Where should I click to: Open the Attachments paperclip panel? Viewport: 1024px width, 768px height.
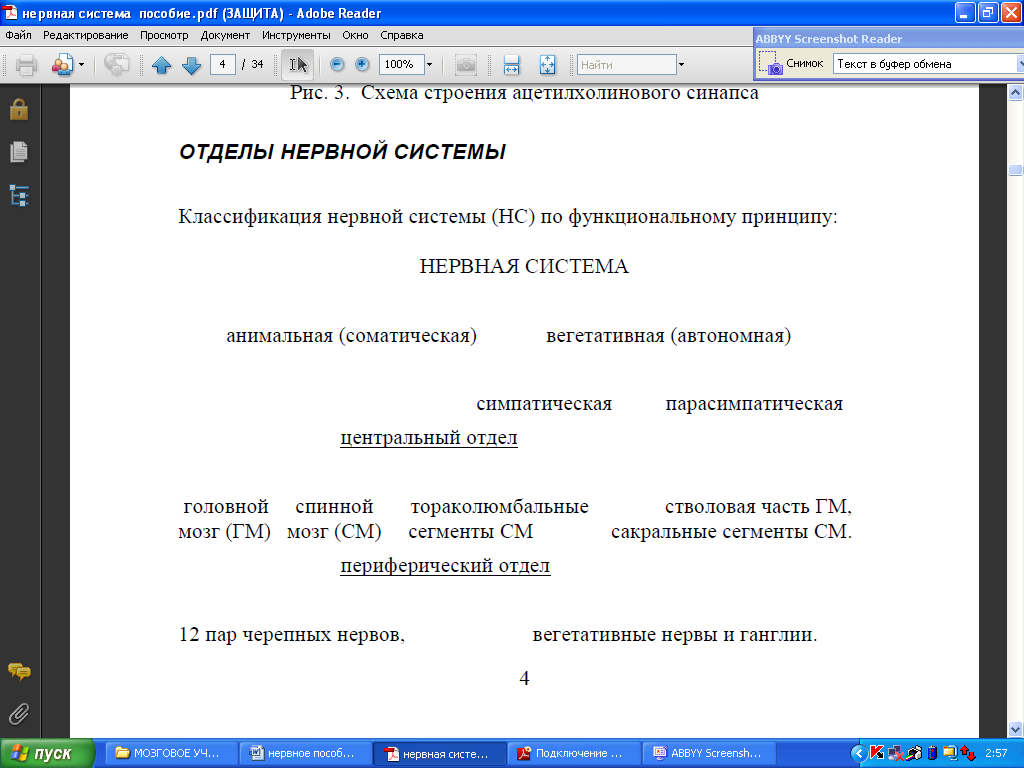coord(19,714)
